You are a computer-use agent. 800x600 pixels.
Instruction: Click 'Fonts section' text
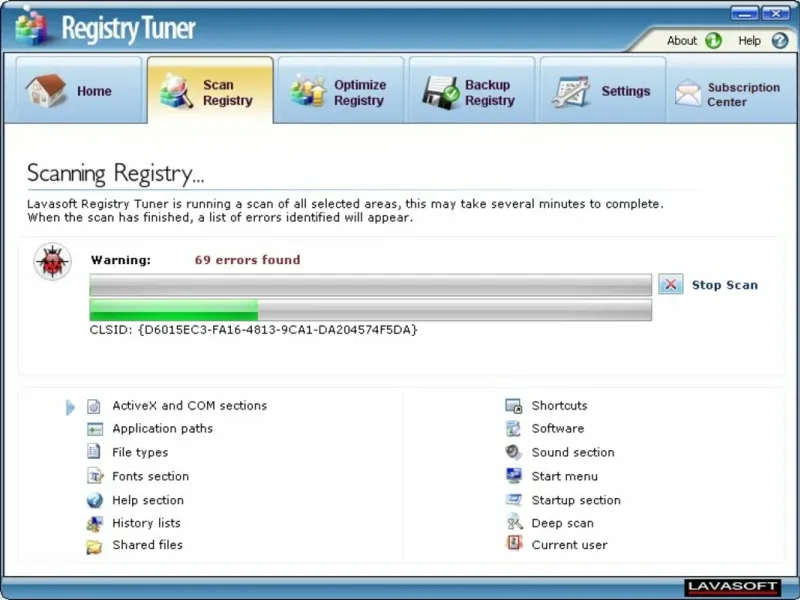pyautogui.click(x=151, y=476)
